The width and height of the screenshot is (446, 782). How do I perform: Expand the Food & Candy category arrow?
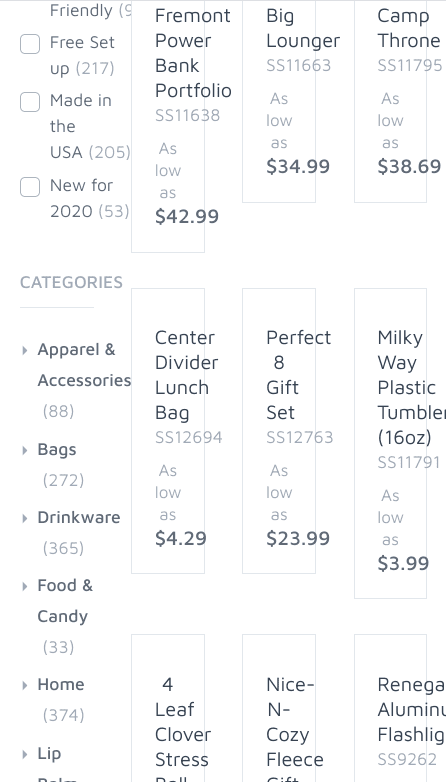[25, 586]
